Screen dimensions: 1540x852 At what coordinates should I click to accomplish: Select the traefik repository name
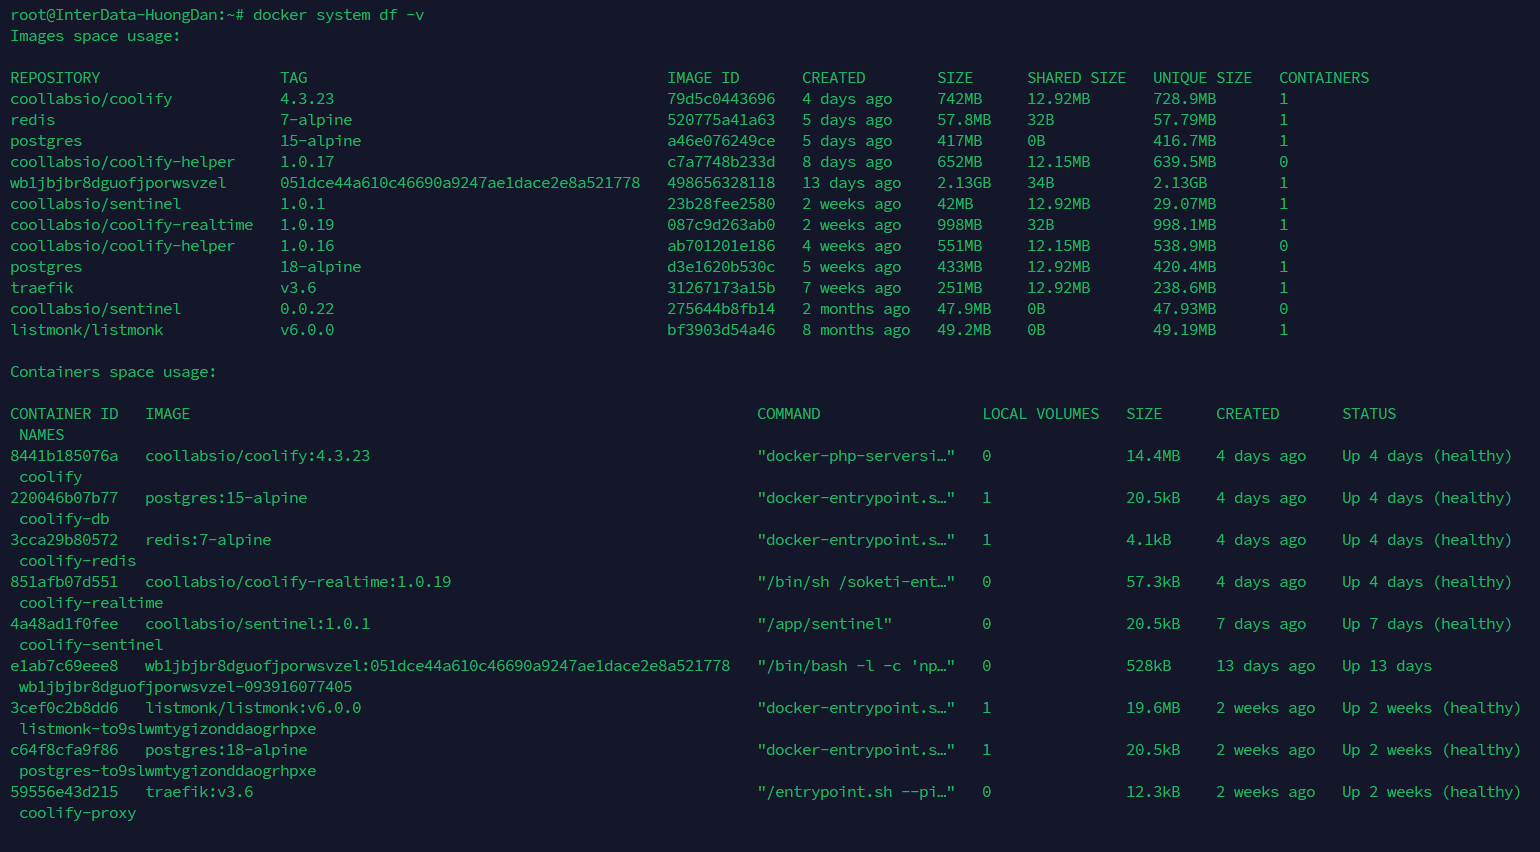41,288
